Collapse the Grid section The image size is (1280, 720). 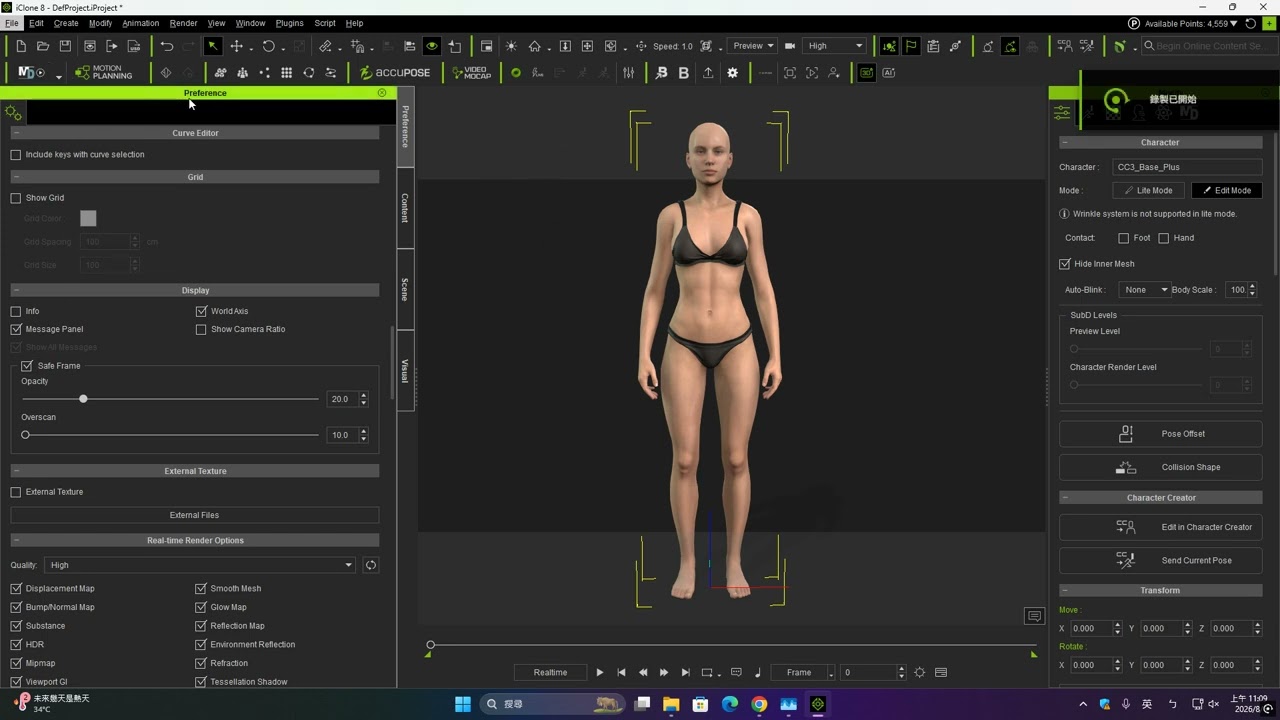(x=16, y=177)
